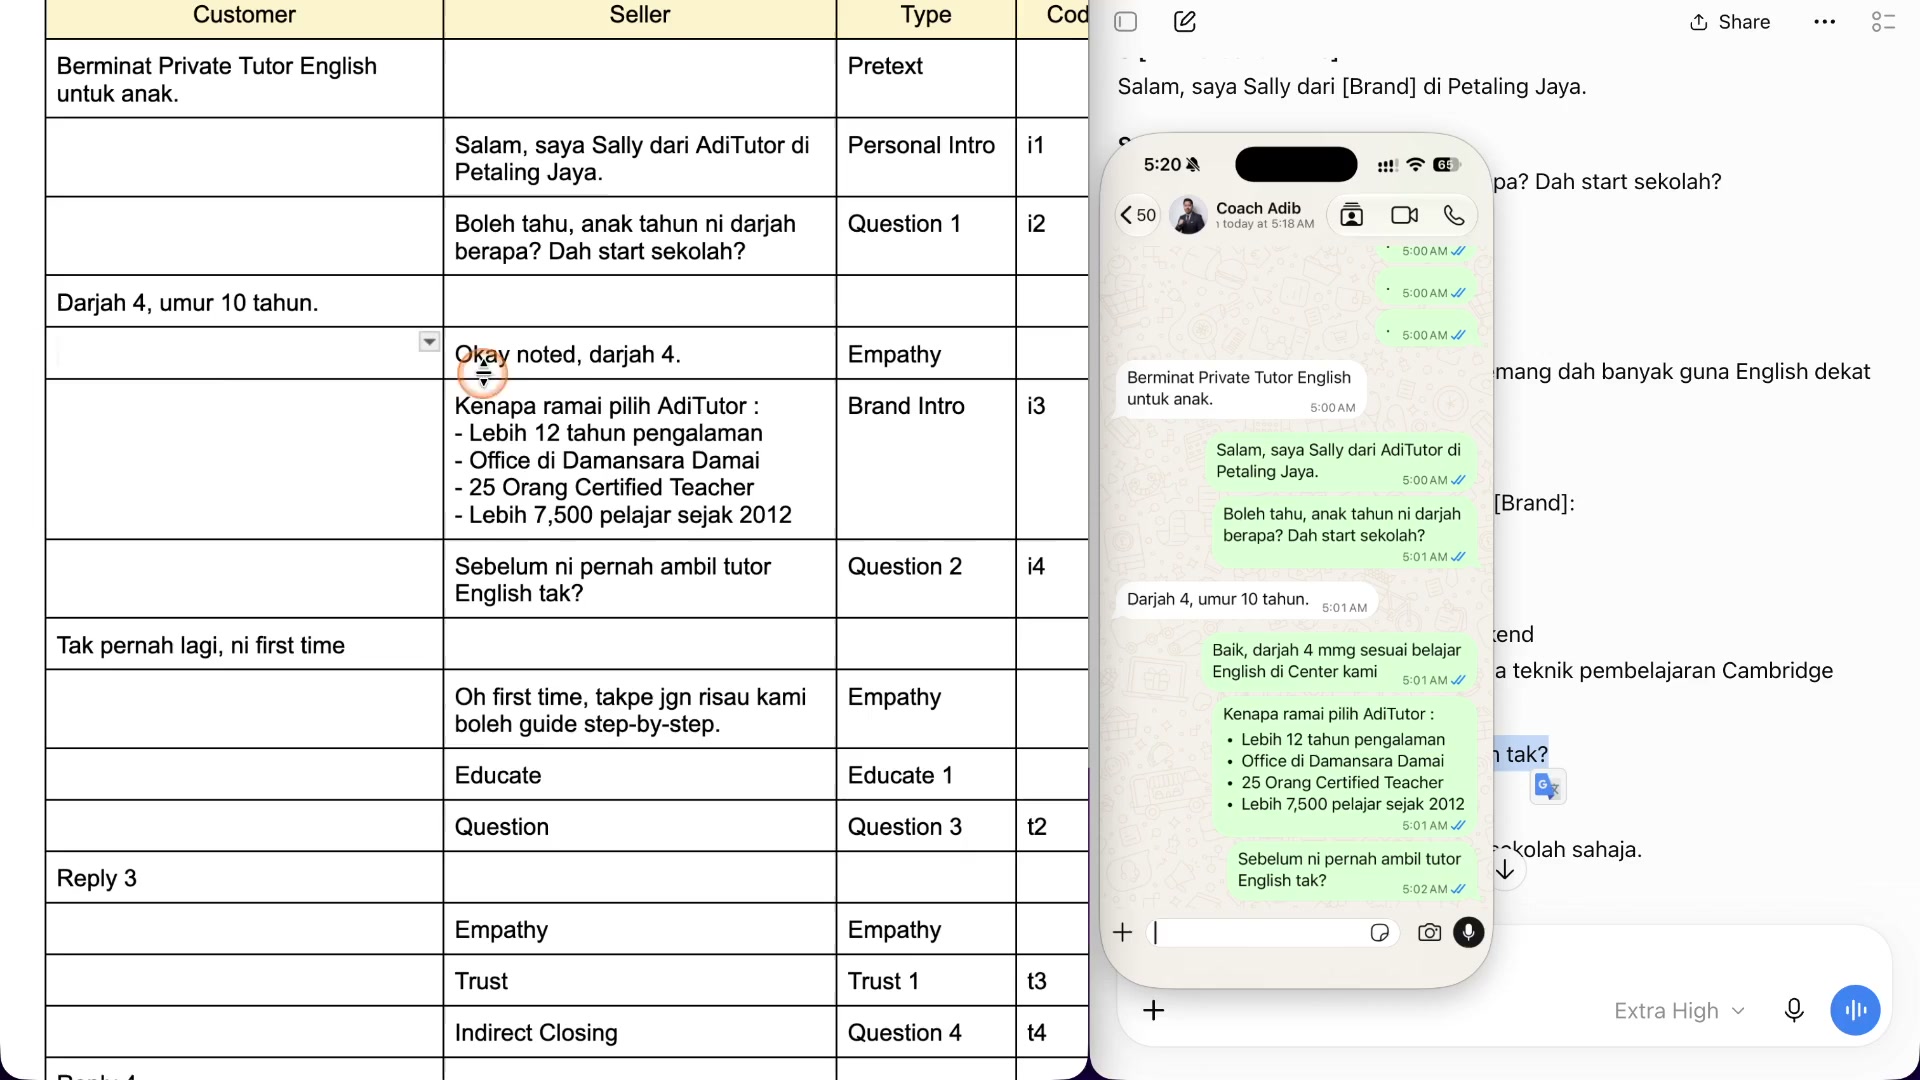Select the 'Okay noted, darjah 4.' cell
The width and height of the screenshot is (1920, 1080).
click(640, 354)
